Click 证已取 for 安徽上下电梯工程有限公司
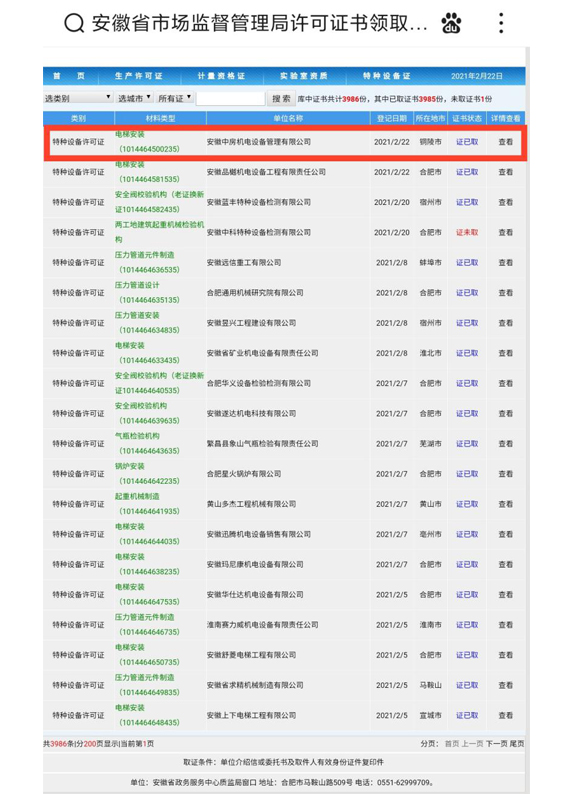 click(x=467, y=716)
